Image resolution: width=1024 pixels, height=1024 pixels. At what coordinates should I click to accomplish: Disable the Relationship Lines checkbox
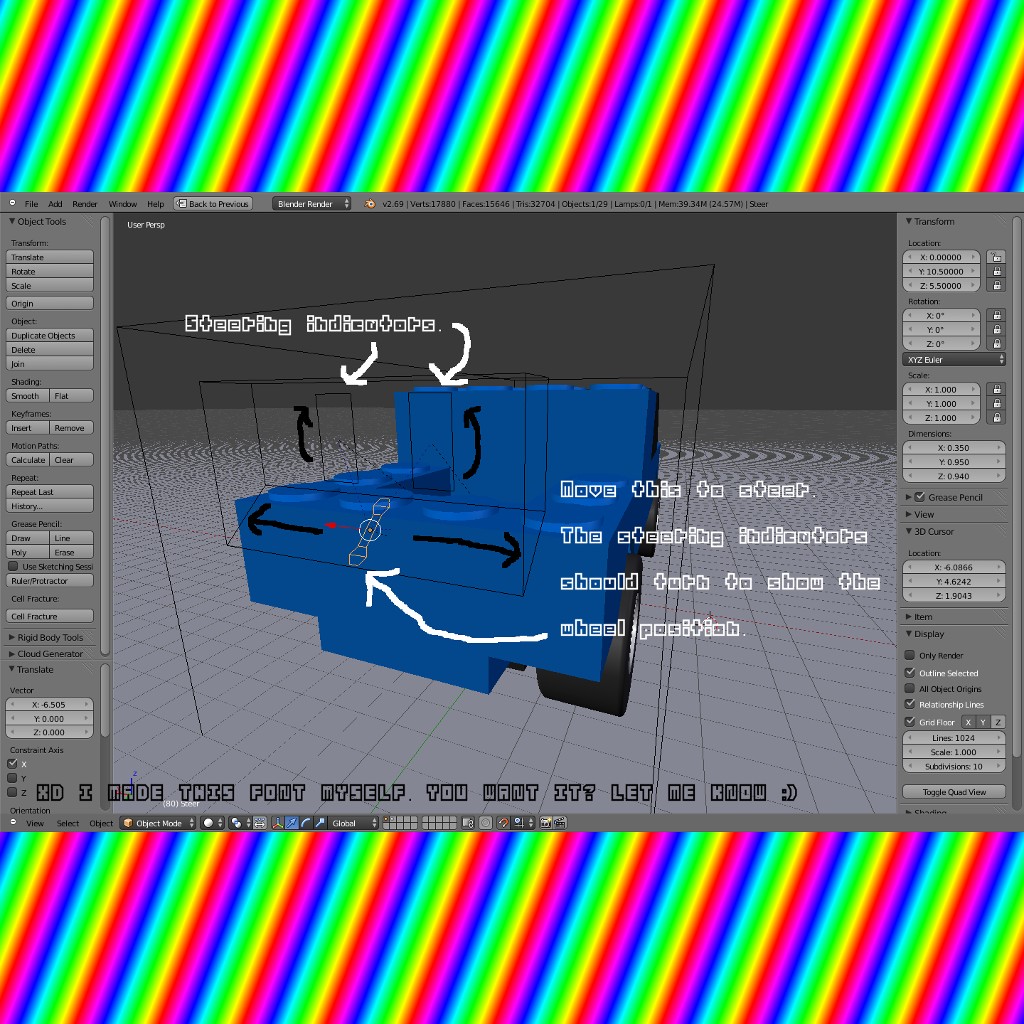910,705
